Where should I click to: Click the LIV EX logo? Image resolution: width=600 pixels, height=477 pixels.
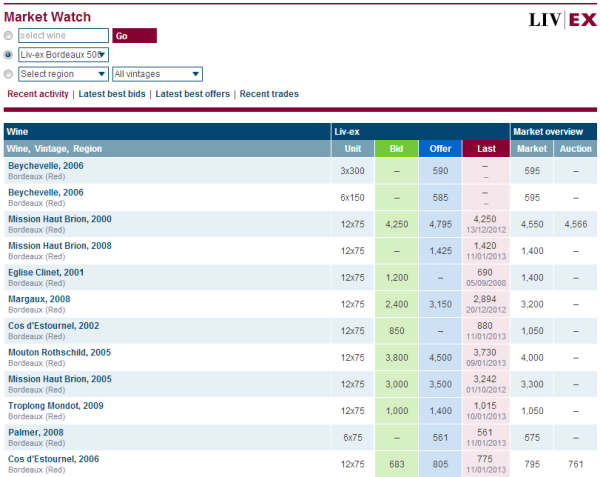[x=562, y=20]
